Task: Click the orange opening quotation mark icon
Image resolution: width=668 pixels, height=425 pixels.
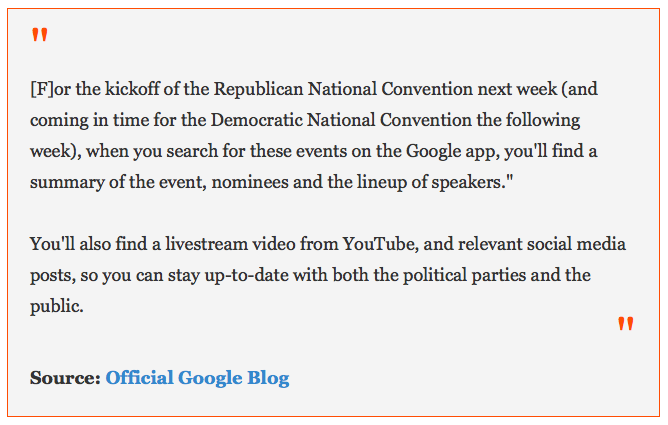Action: click(40, 34)
